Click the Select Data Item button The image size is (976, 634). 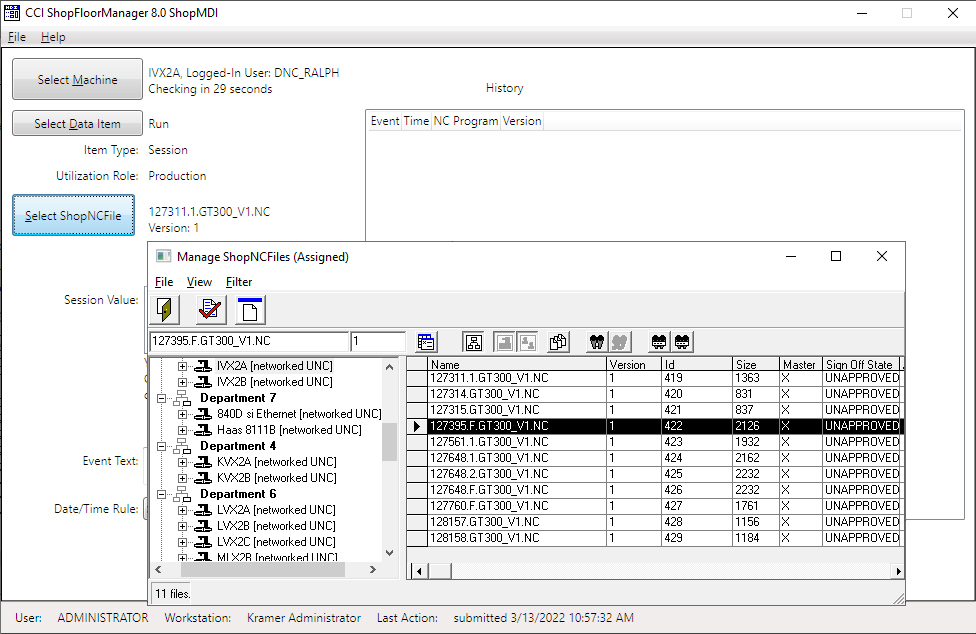coord(77,123)
